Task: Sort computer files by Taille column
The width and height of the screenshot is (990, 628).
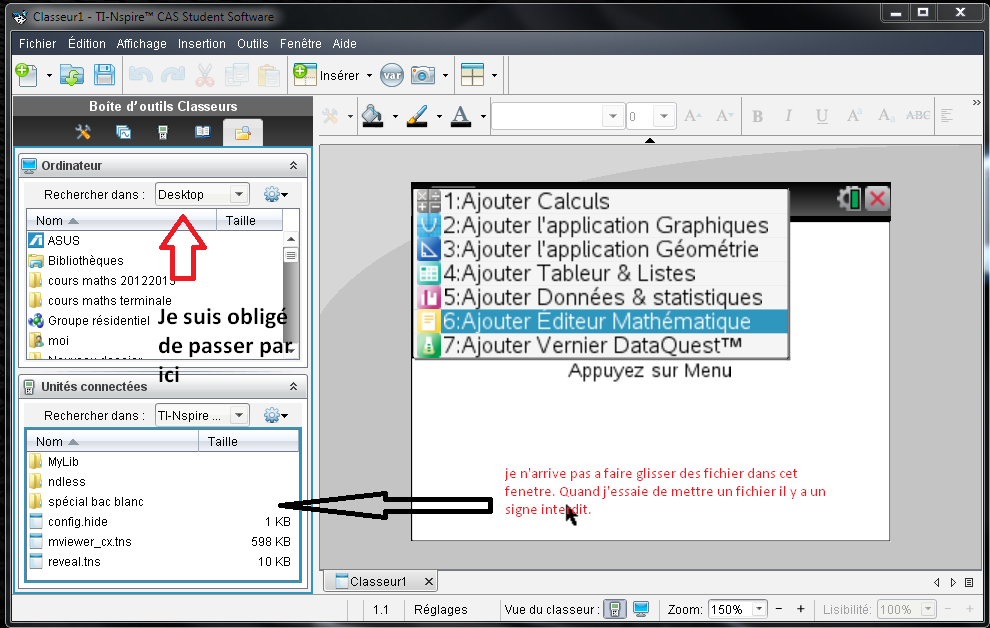Action: [x=249, y=220]
